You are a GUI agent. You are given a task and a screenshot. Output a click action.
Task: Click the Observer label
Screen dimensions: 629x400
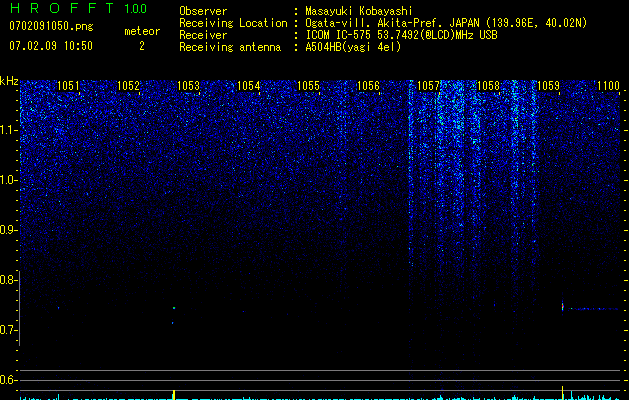[203, 11]
